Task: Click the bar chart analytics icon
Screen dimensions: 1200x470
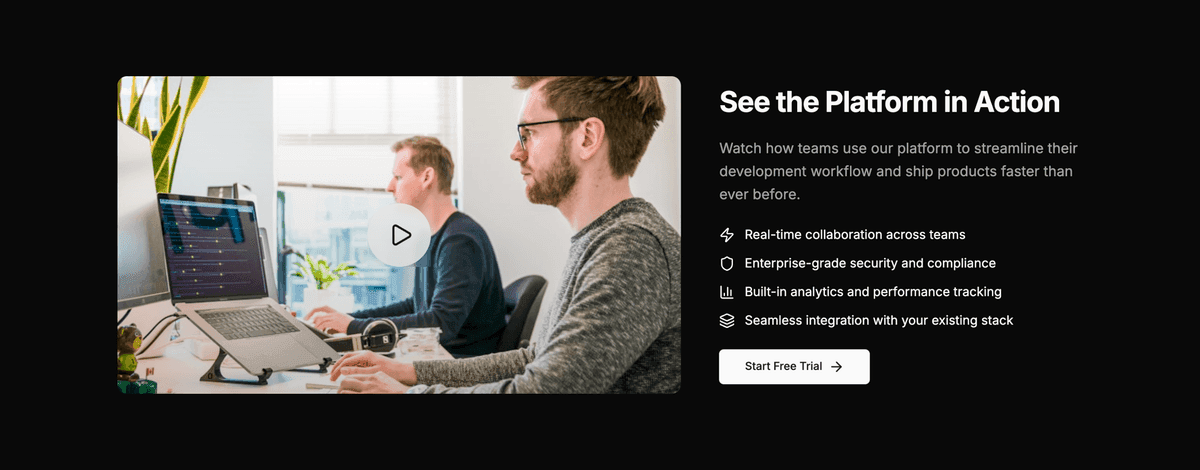Action: [x=727, y=292]
